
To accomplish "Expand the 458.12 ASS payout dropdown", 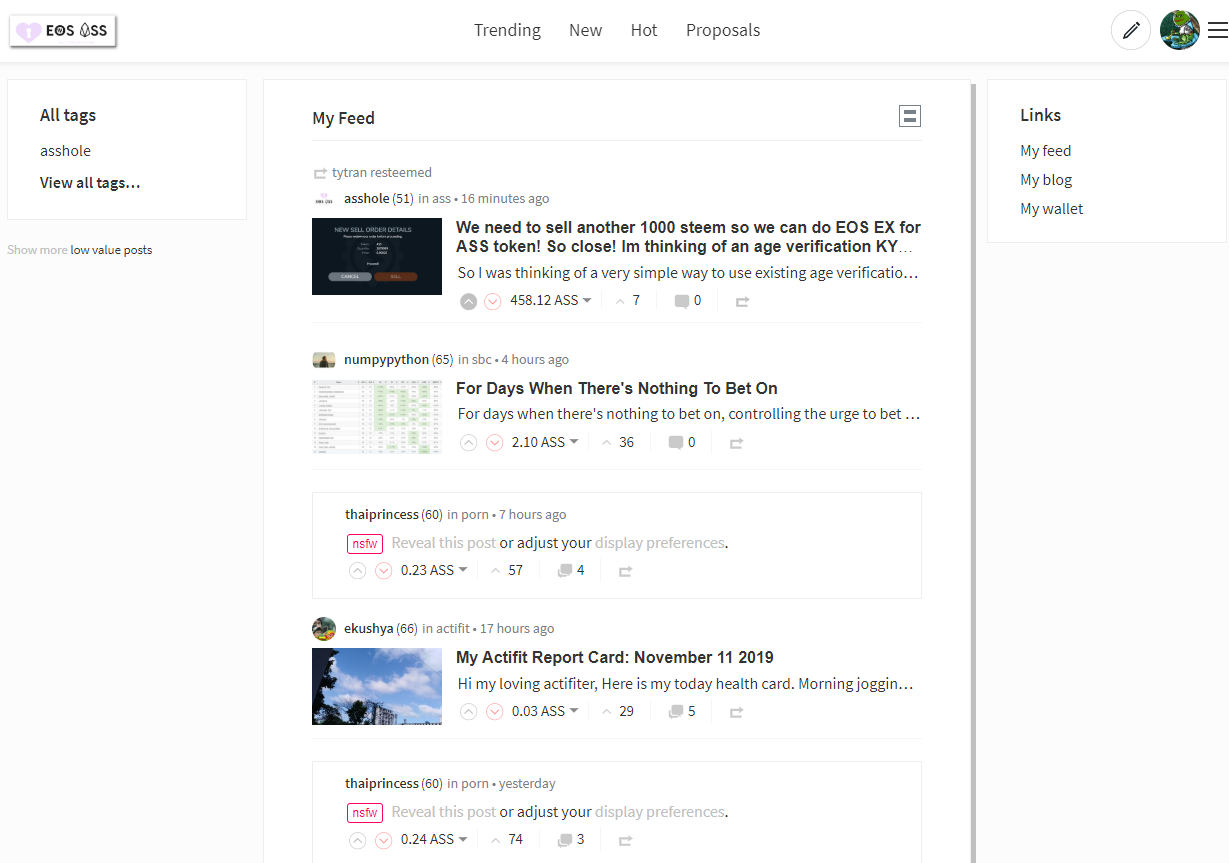I will coord(586,301).
